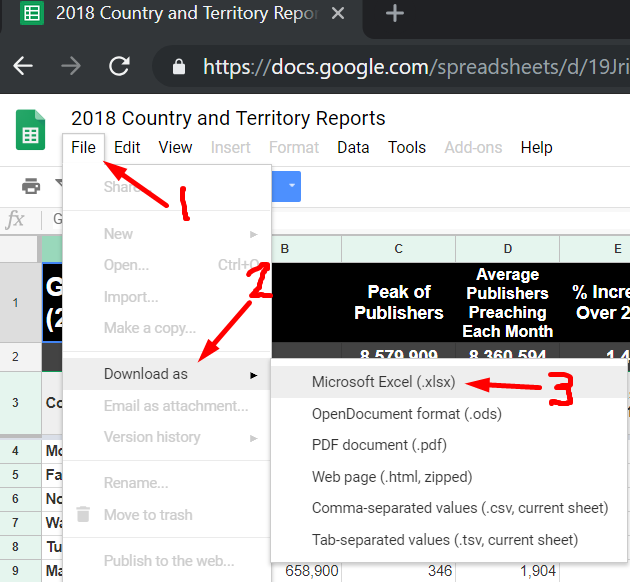Open a new browser tab

[x=395, y=14]
